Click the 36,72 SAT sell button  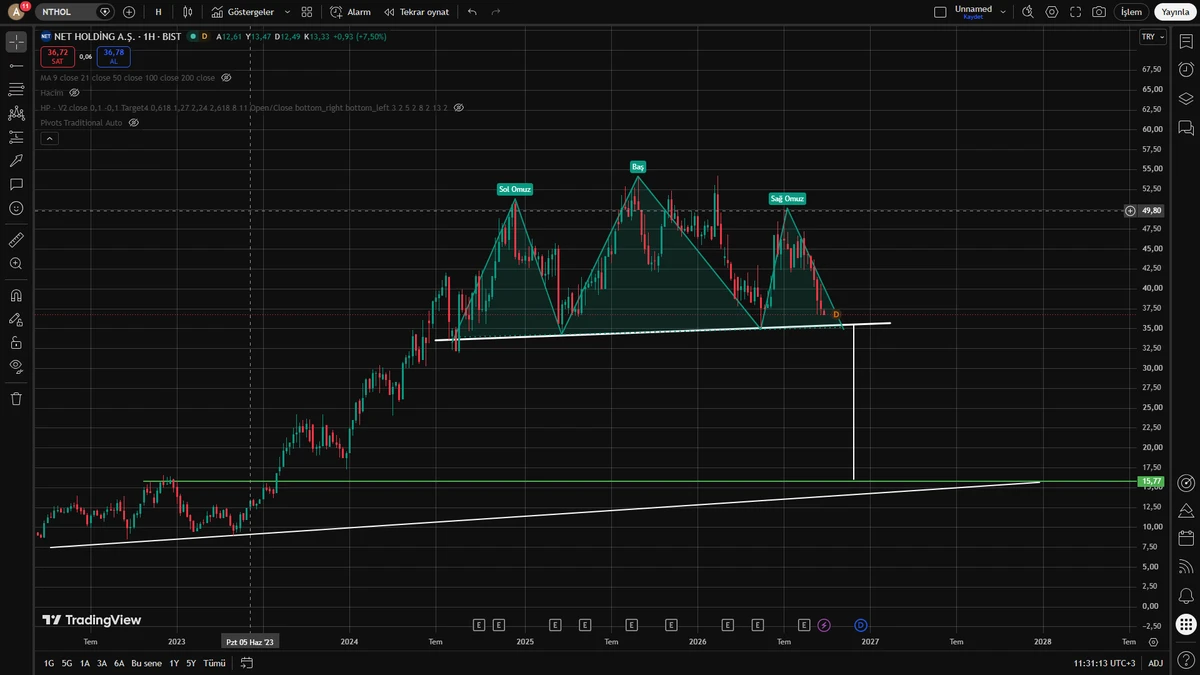[57, 56]
